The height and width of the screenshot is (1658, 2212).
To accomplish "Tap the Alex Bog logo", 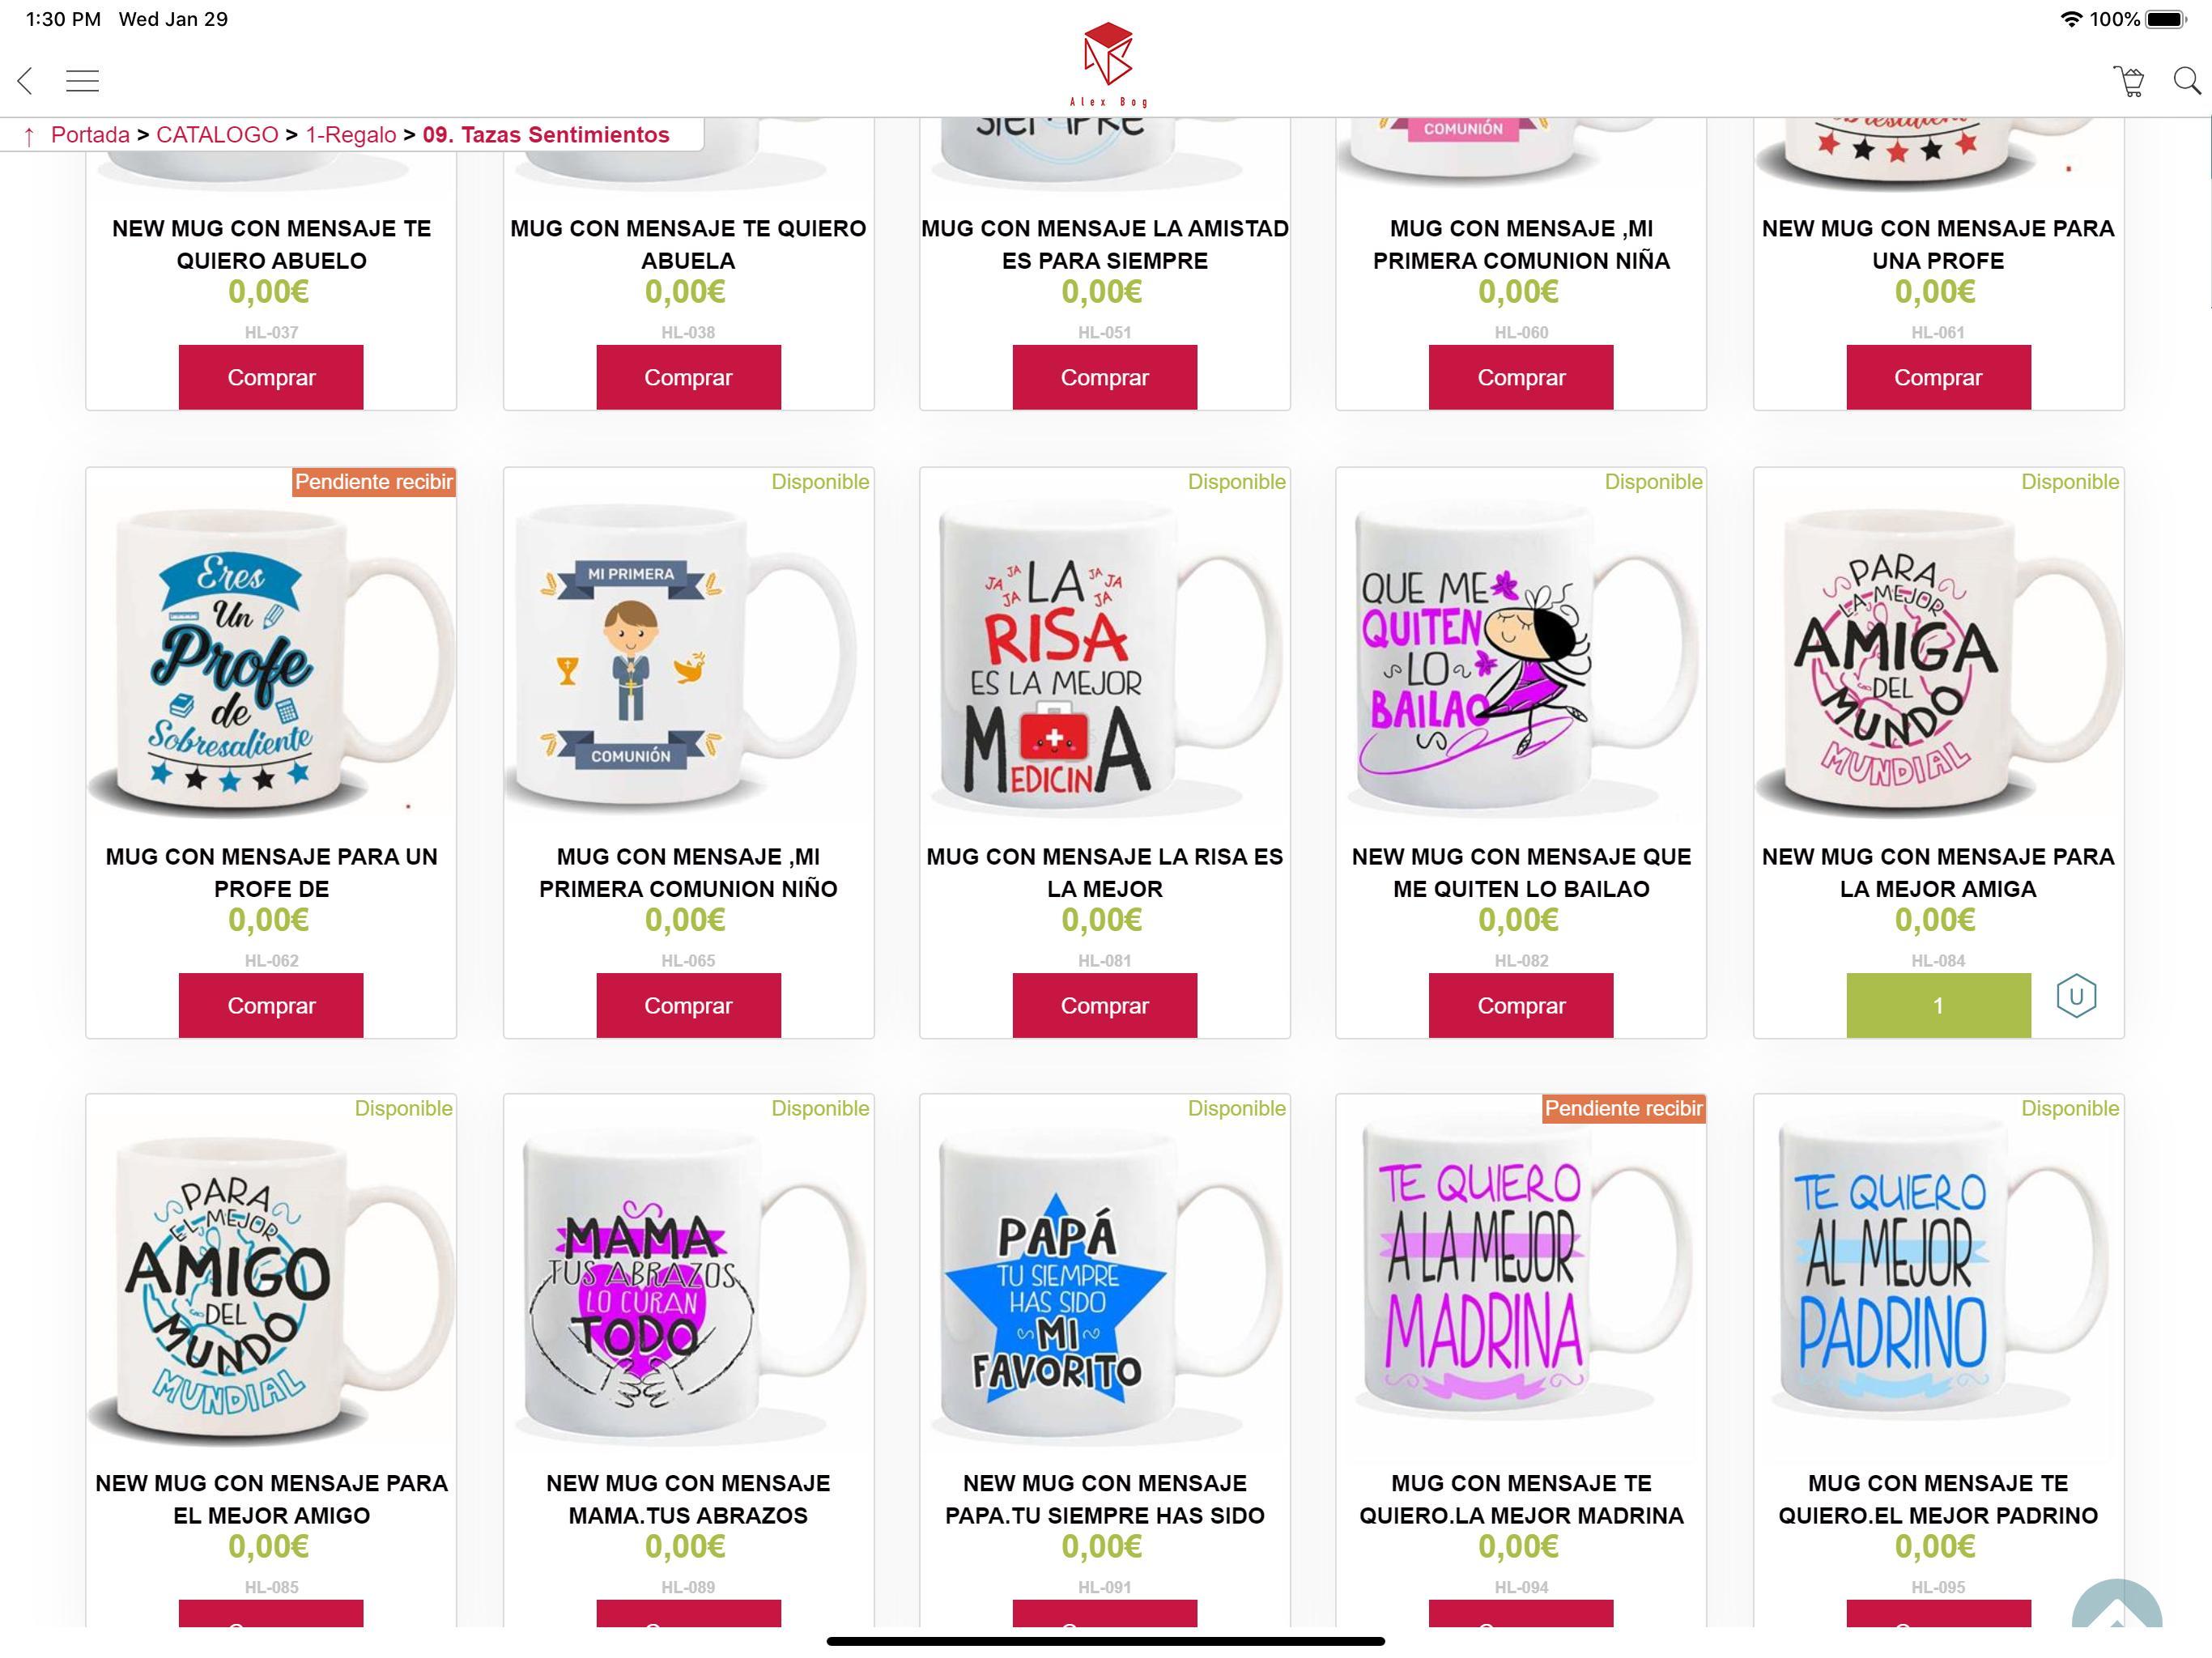I will point(1108,64).
